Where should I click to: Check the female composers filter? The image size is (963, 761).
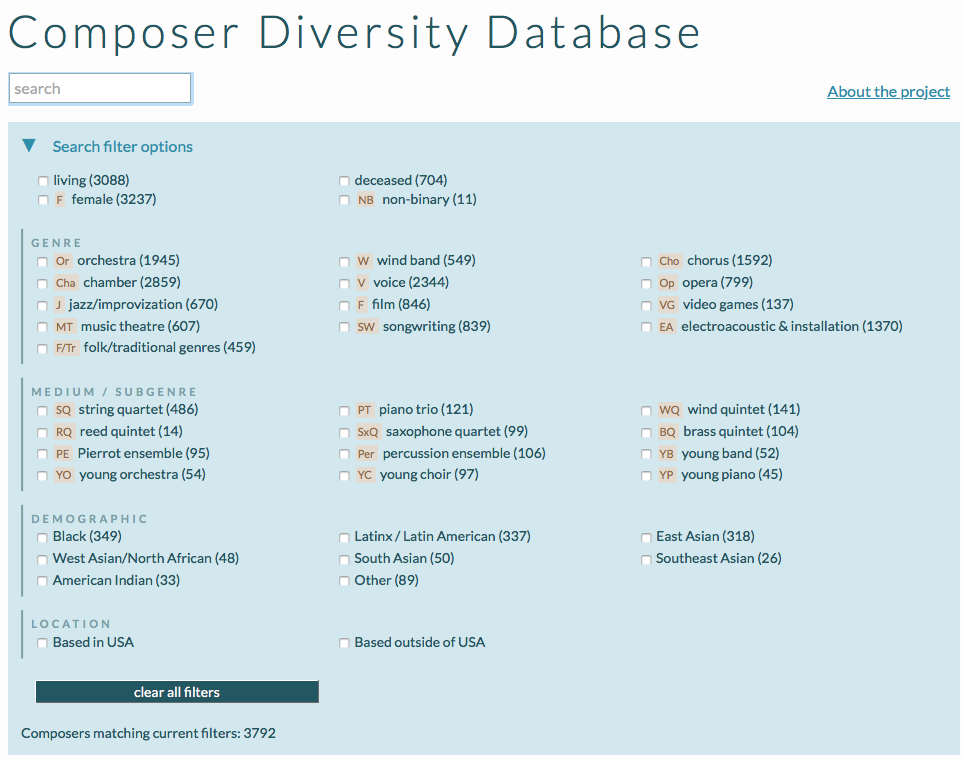pos(41,199)
